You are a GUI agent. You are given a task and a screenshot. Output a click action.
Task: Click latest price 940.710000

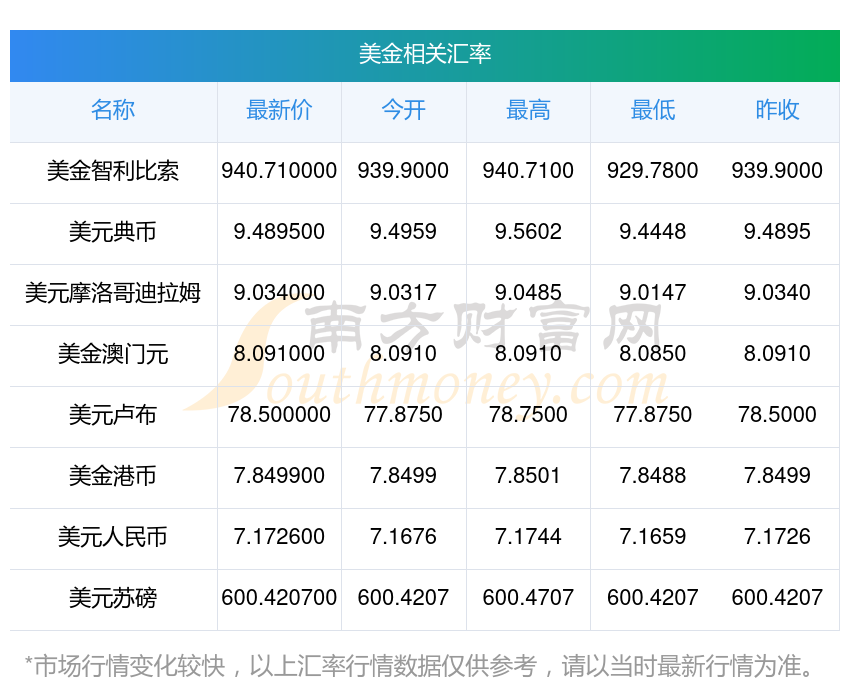coord(279,171)
